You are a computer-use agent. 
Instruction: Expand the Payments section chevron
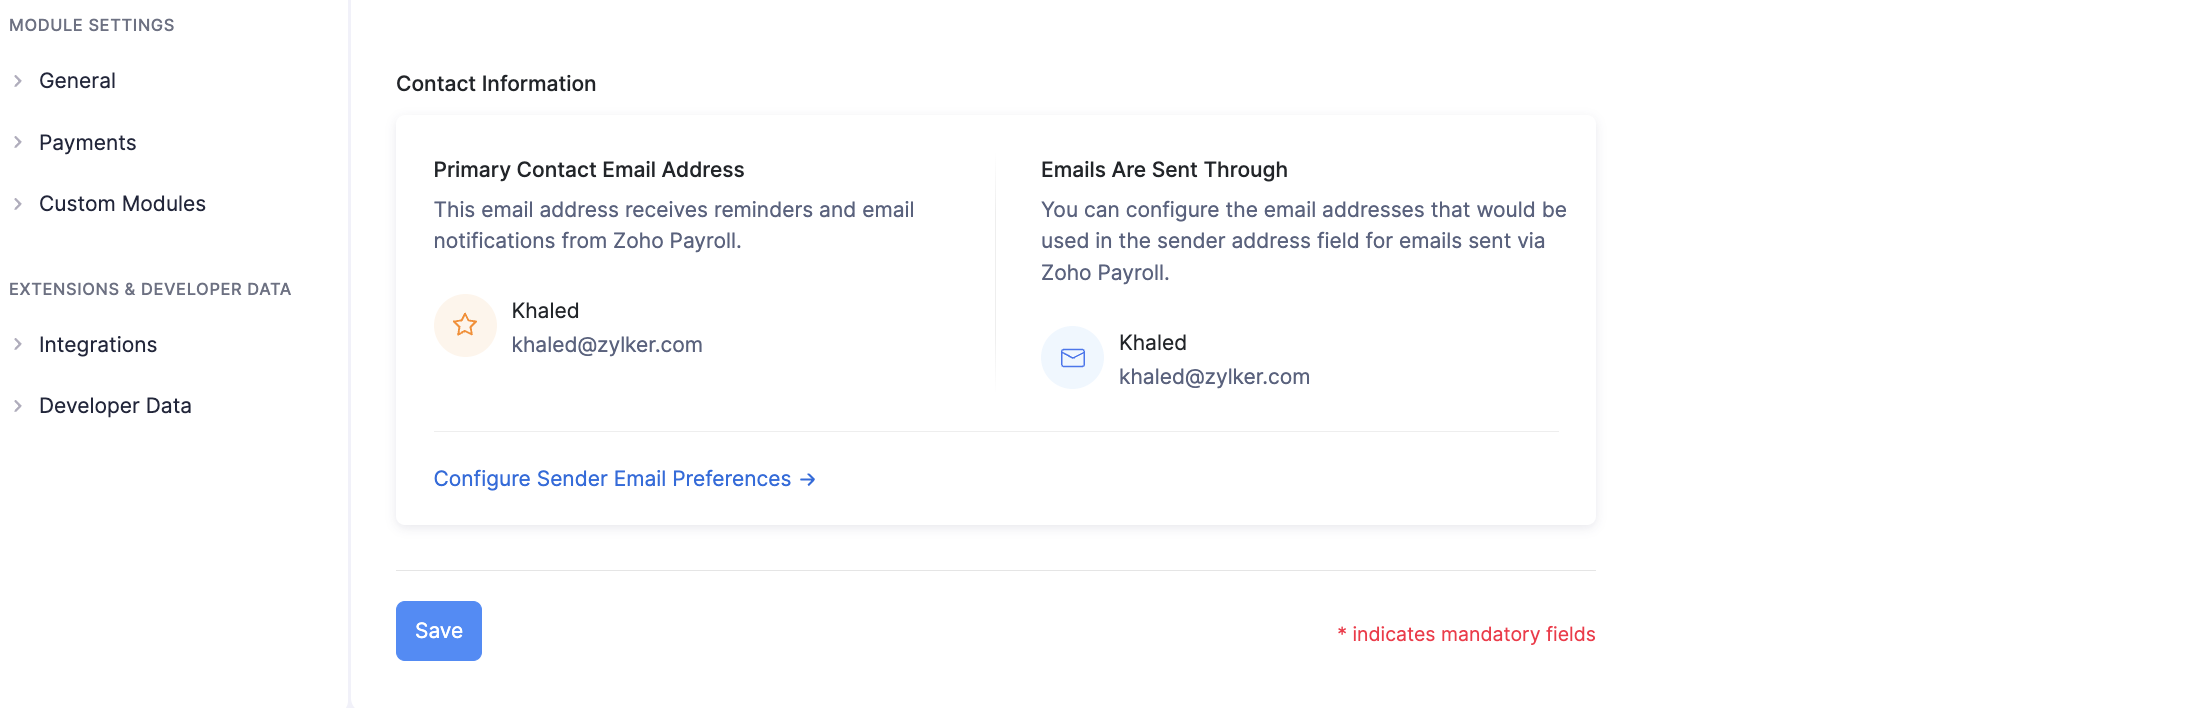coord(18,143)
